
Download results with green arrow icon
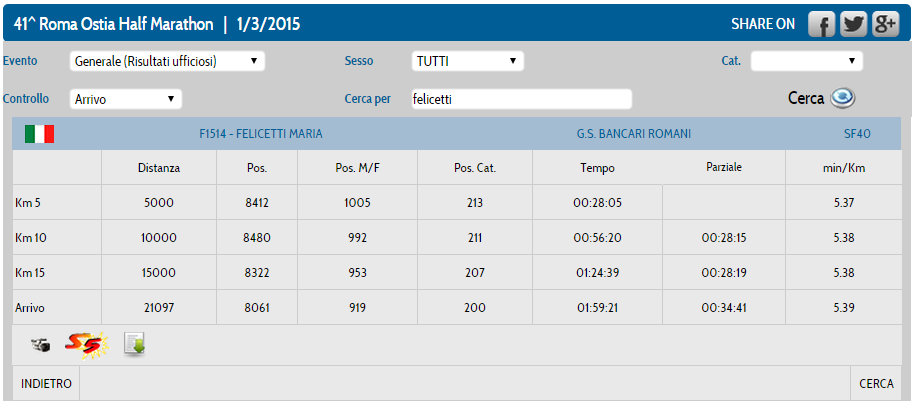pos(134,345)
